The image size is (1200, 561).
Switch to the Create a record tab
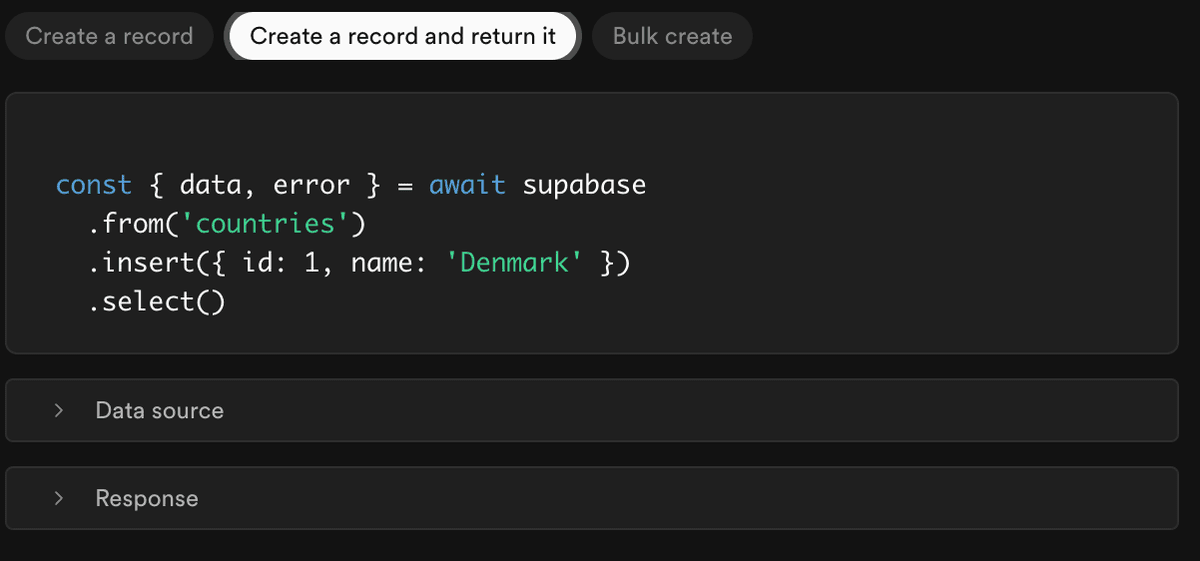tap(109, 36)
